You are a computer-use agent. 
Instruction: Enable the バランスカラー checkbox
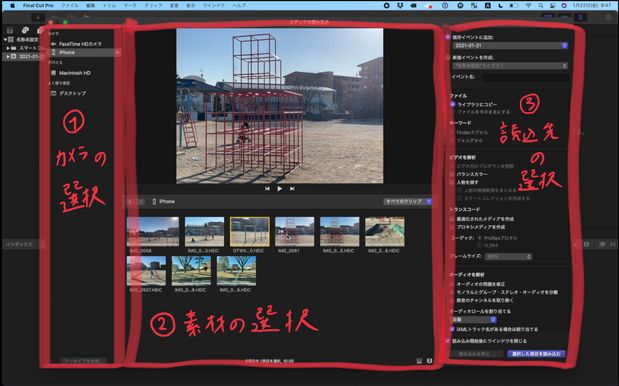tap(452, 174)
